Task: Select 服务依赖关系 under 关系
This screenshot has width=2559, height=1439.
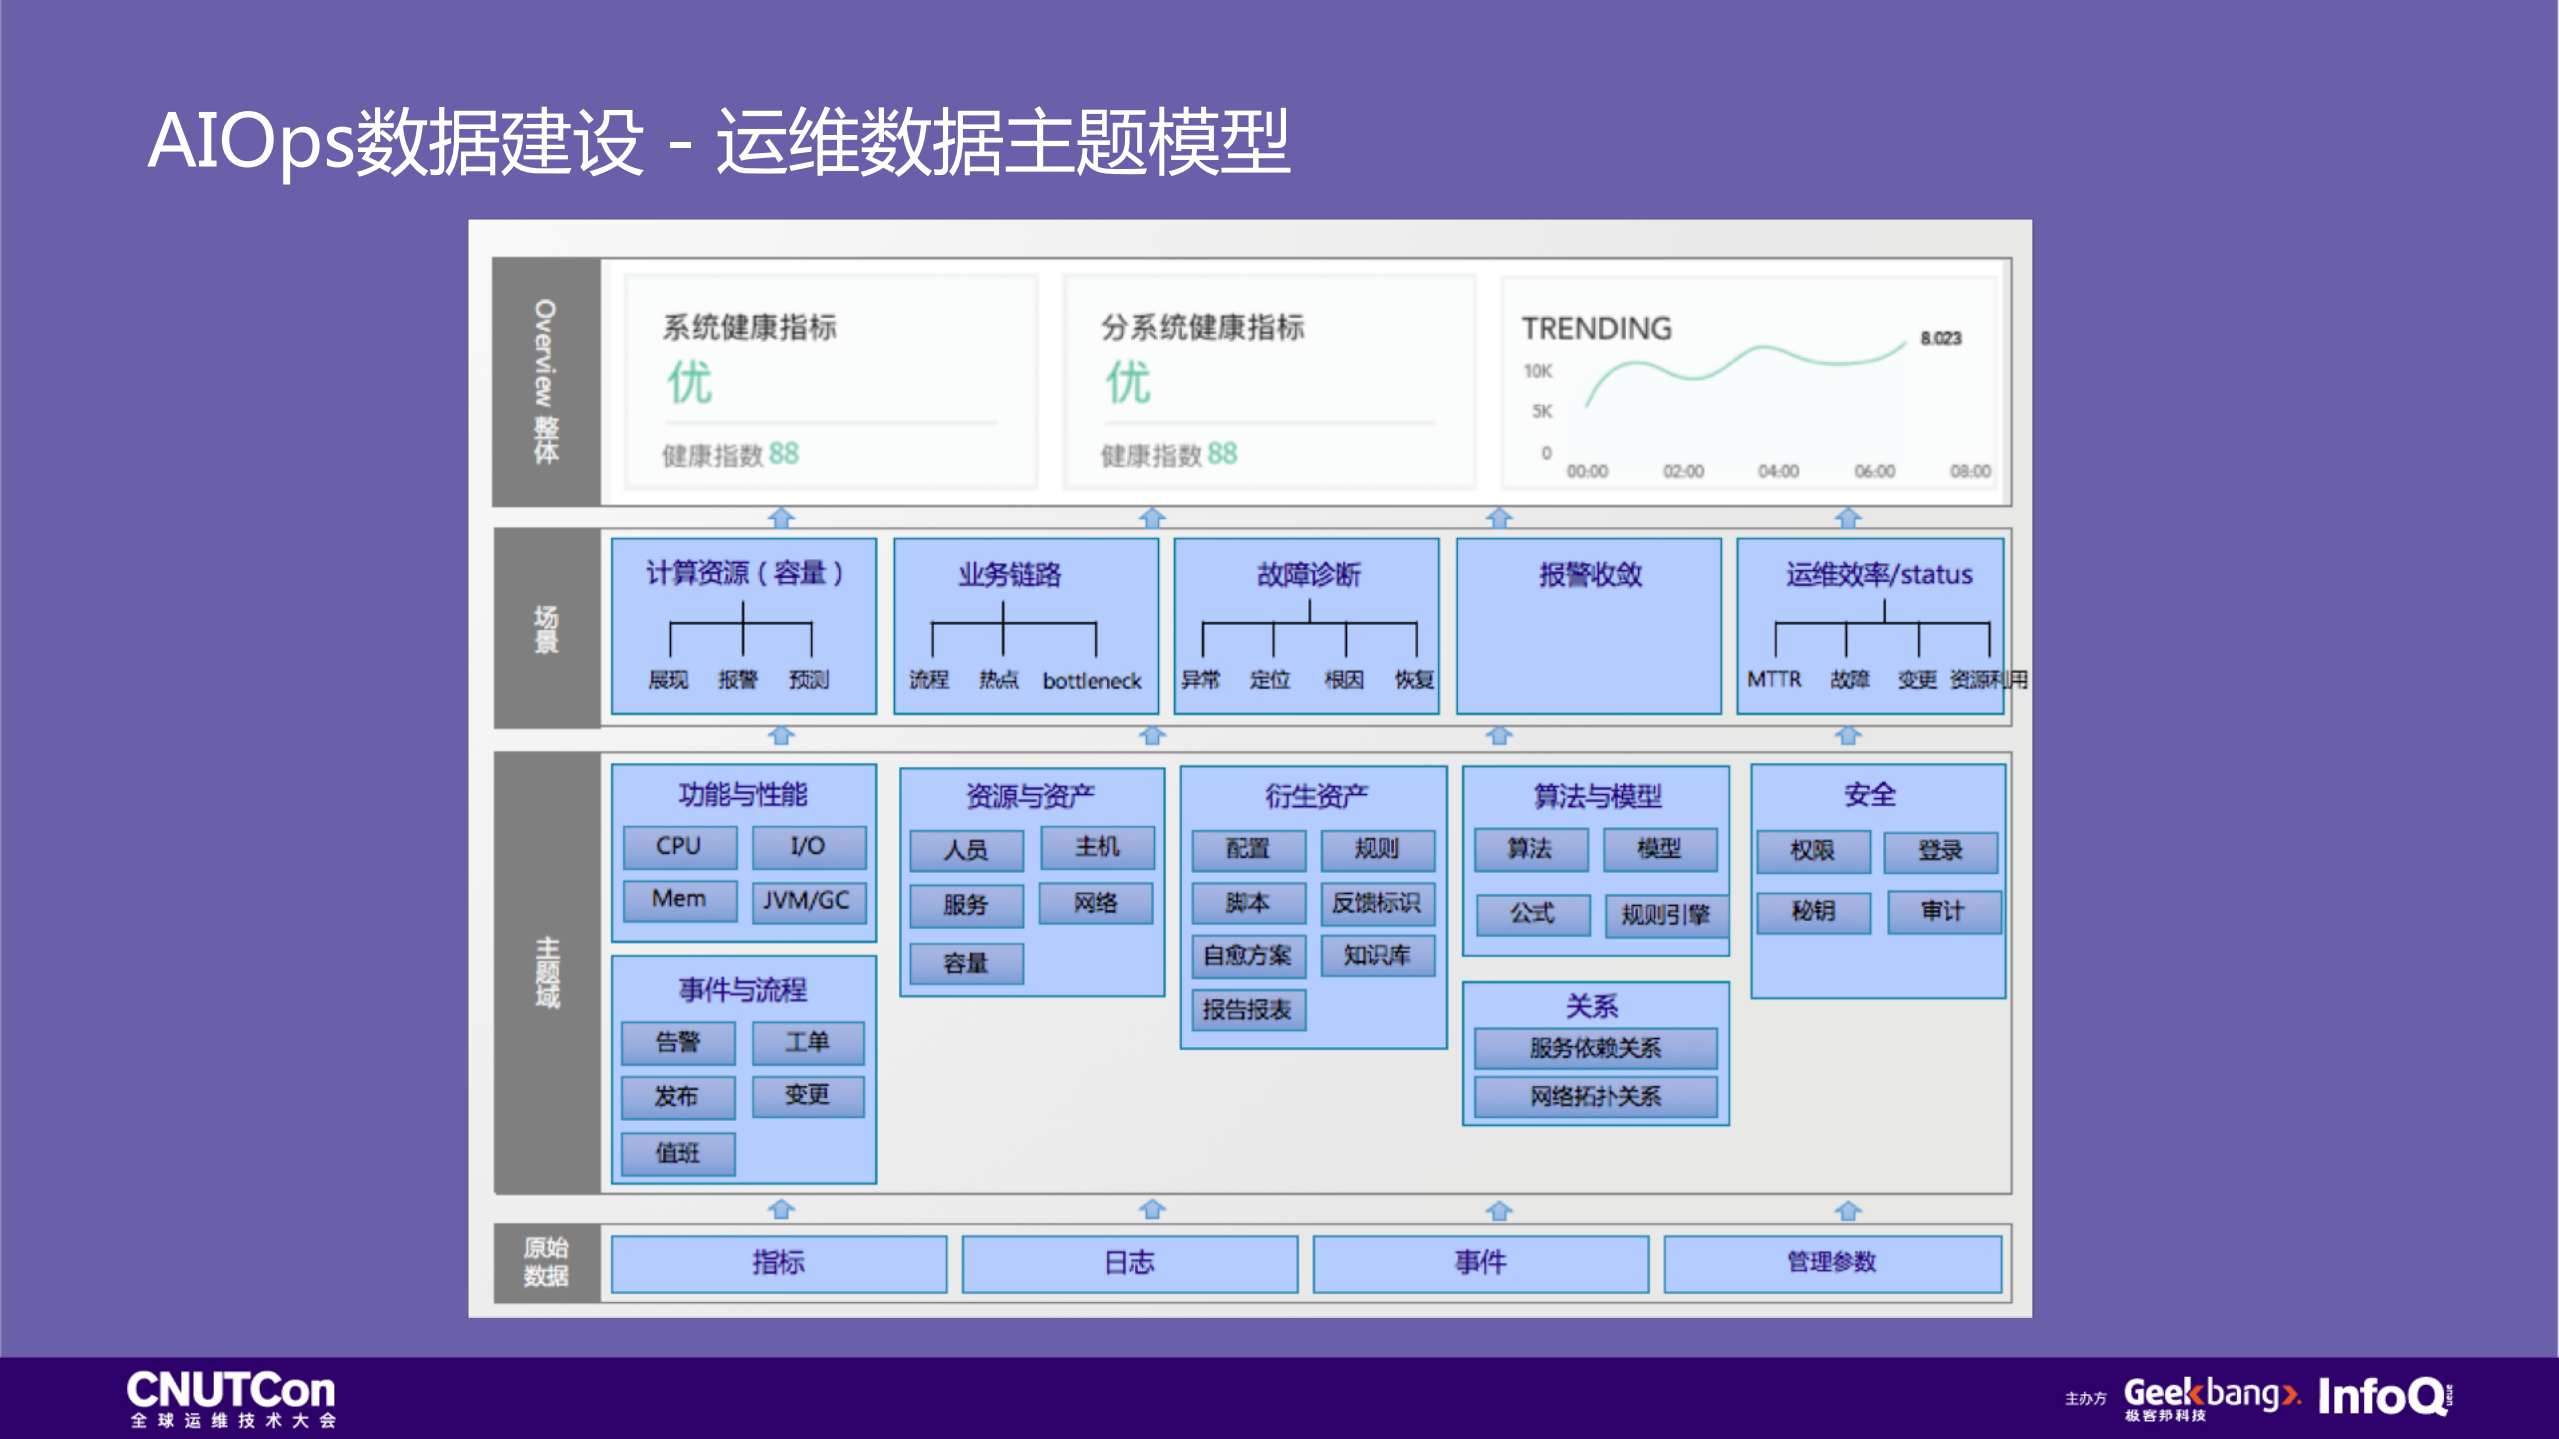Action: [x=1594, y=1048]
